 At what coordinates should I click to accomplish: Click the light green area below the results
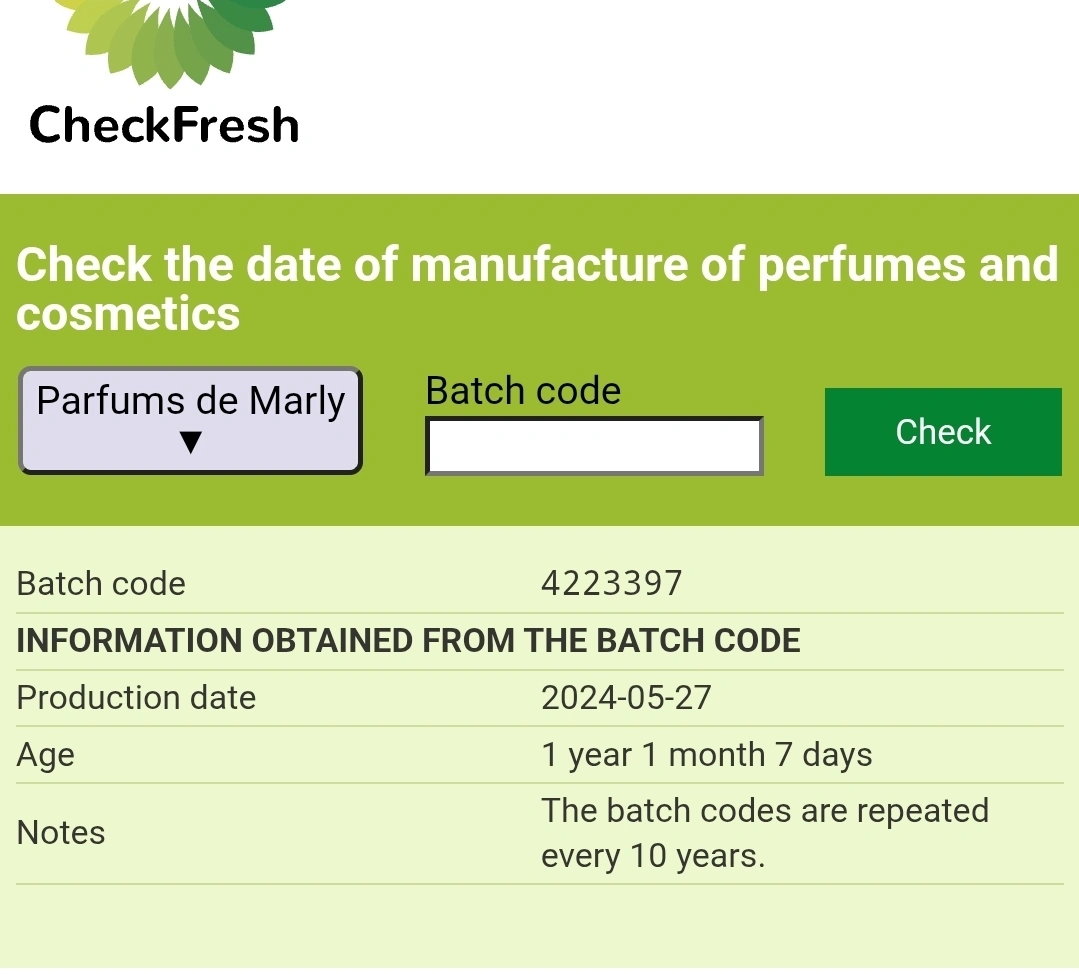540,927
